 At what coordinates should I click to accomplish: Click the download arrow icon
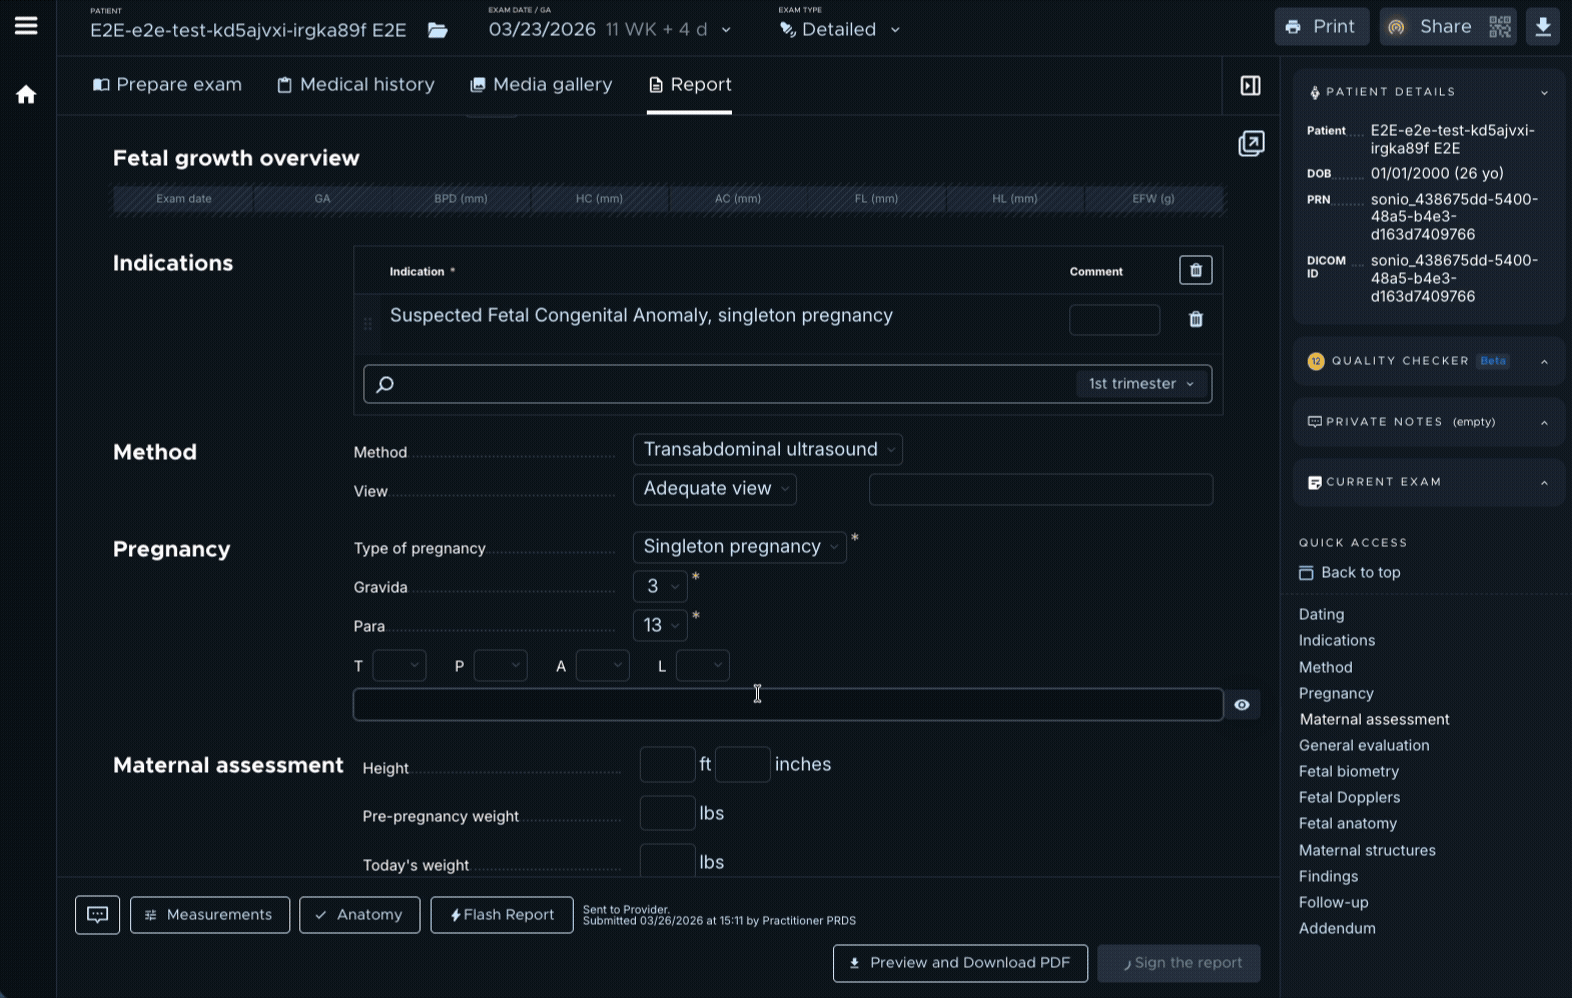pos(1543,27)
